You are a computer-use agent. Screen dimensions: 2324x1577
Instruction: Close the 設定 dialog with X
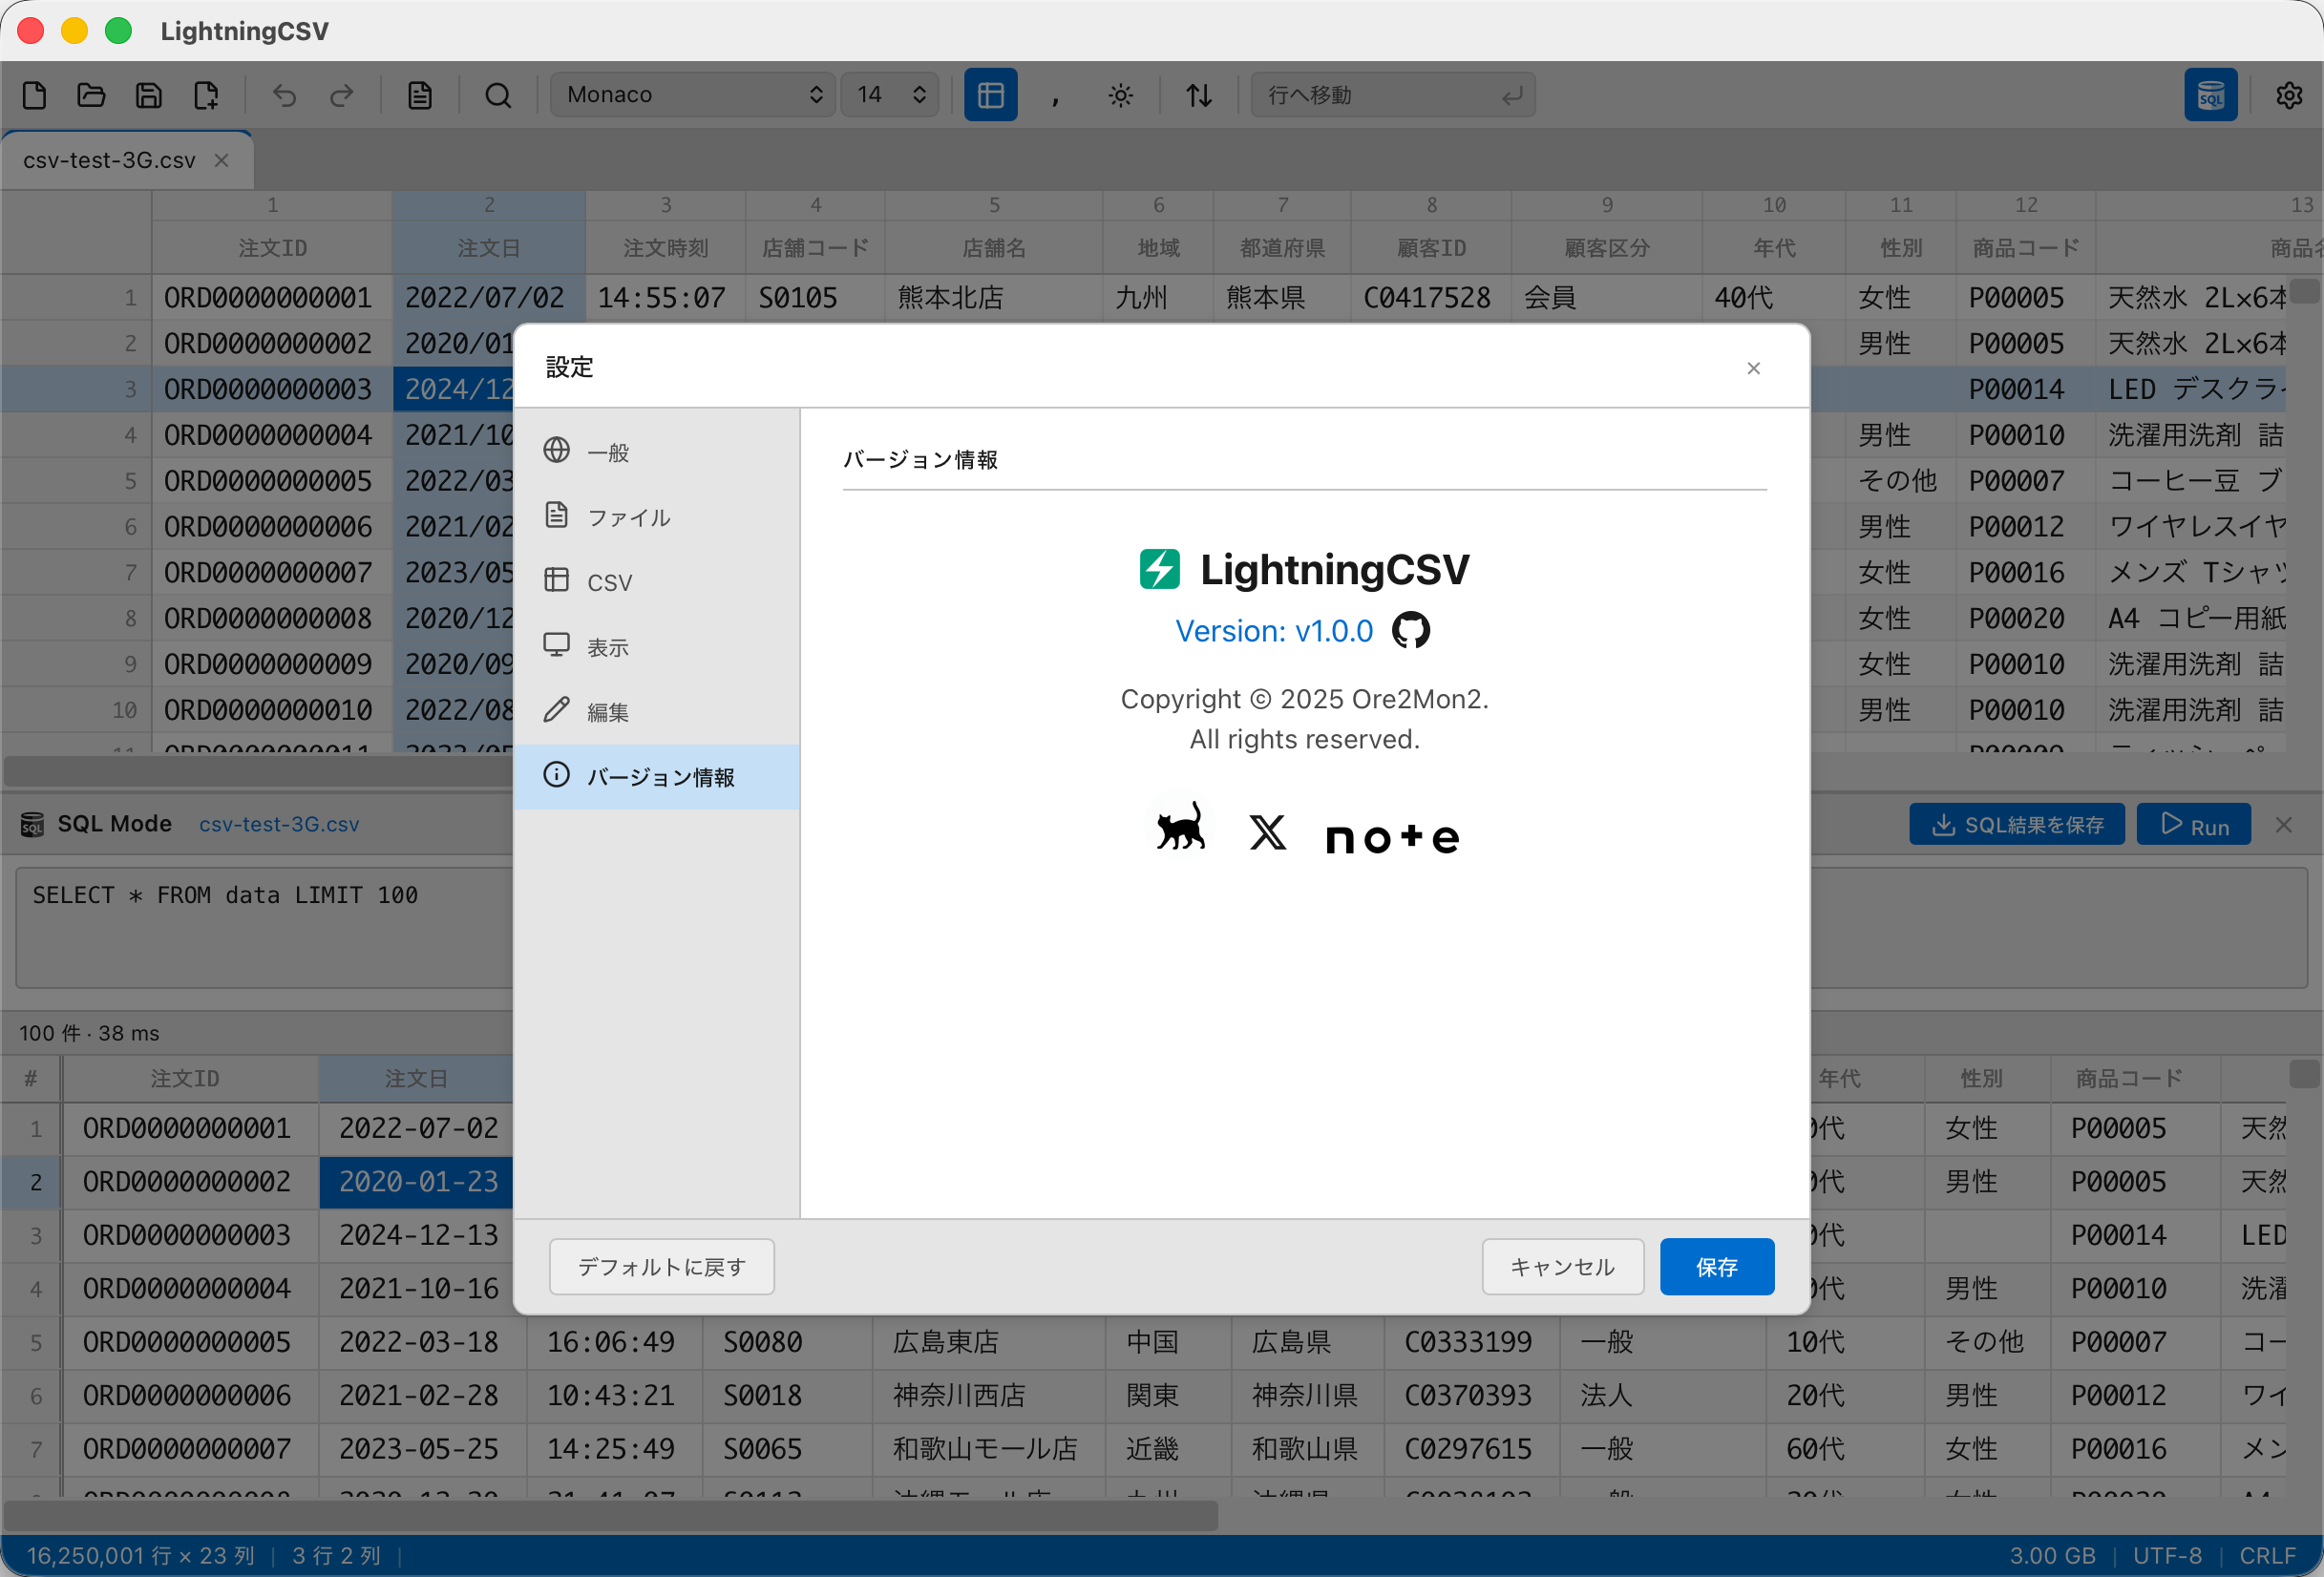[1753, 368]
